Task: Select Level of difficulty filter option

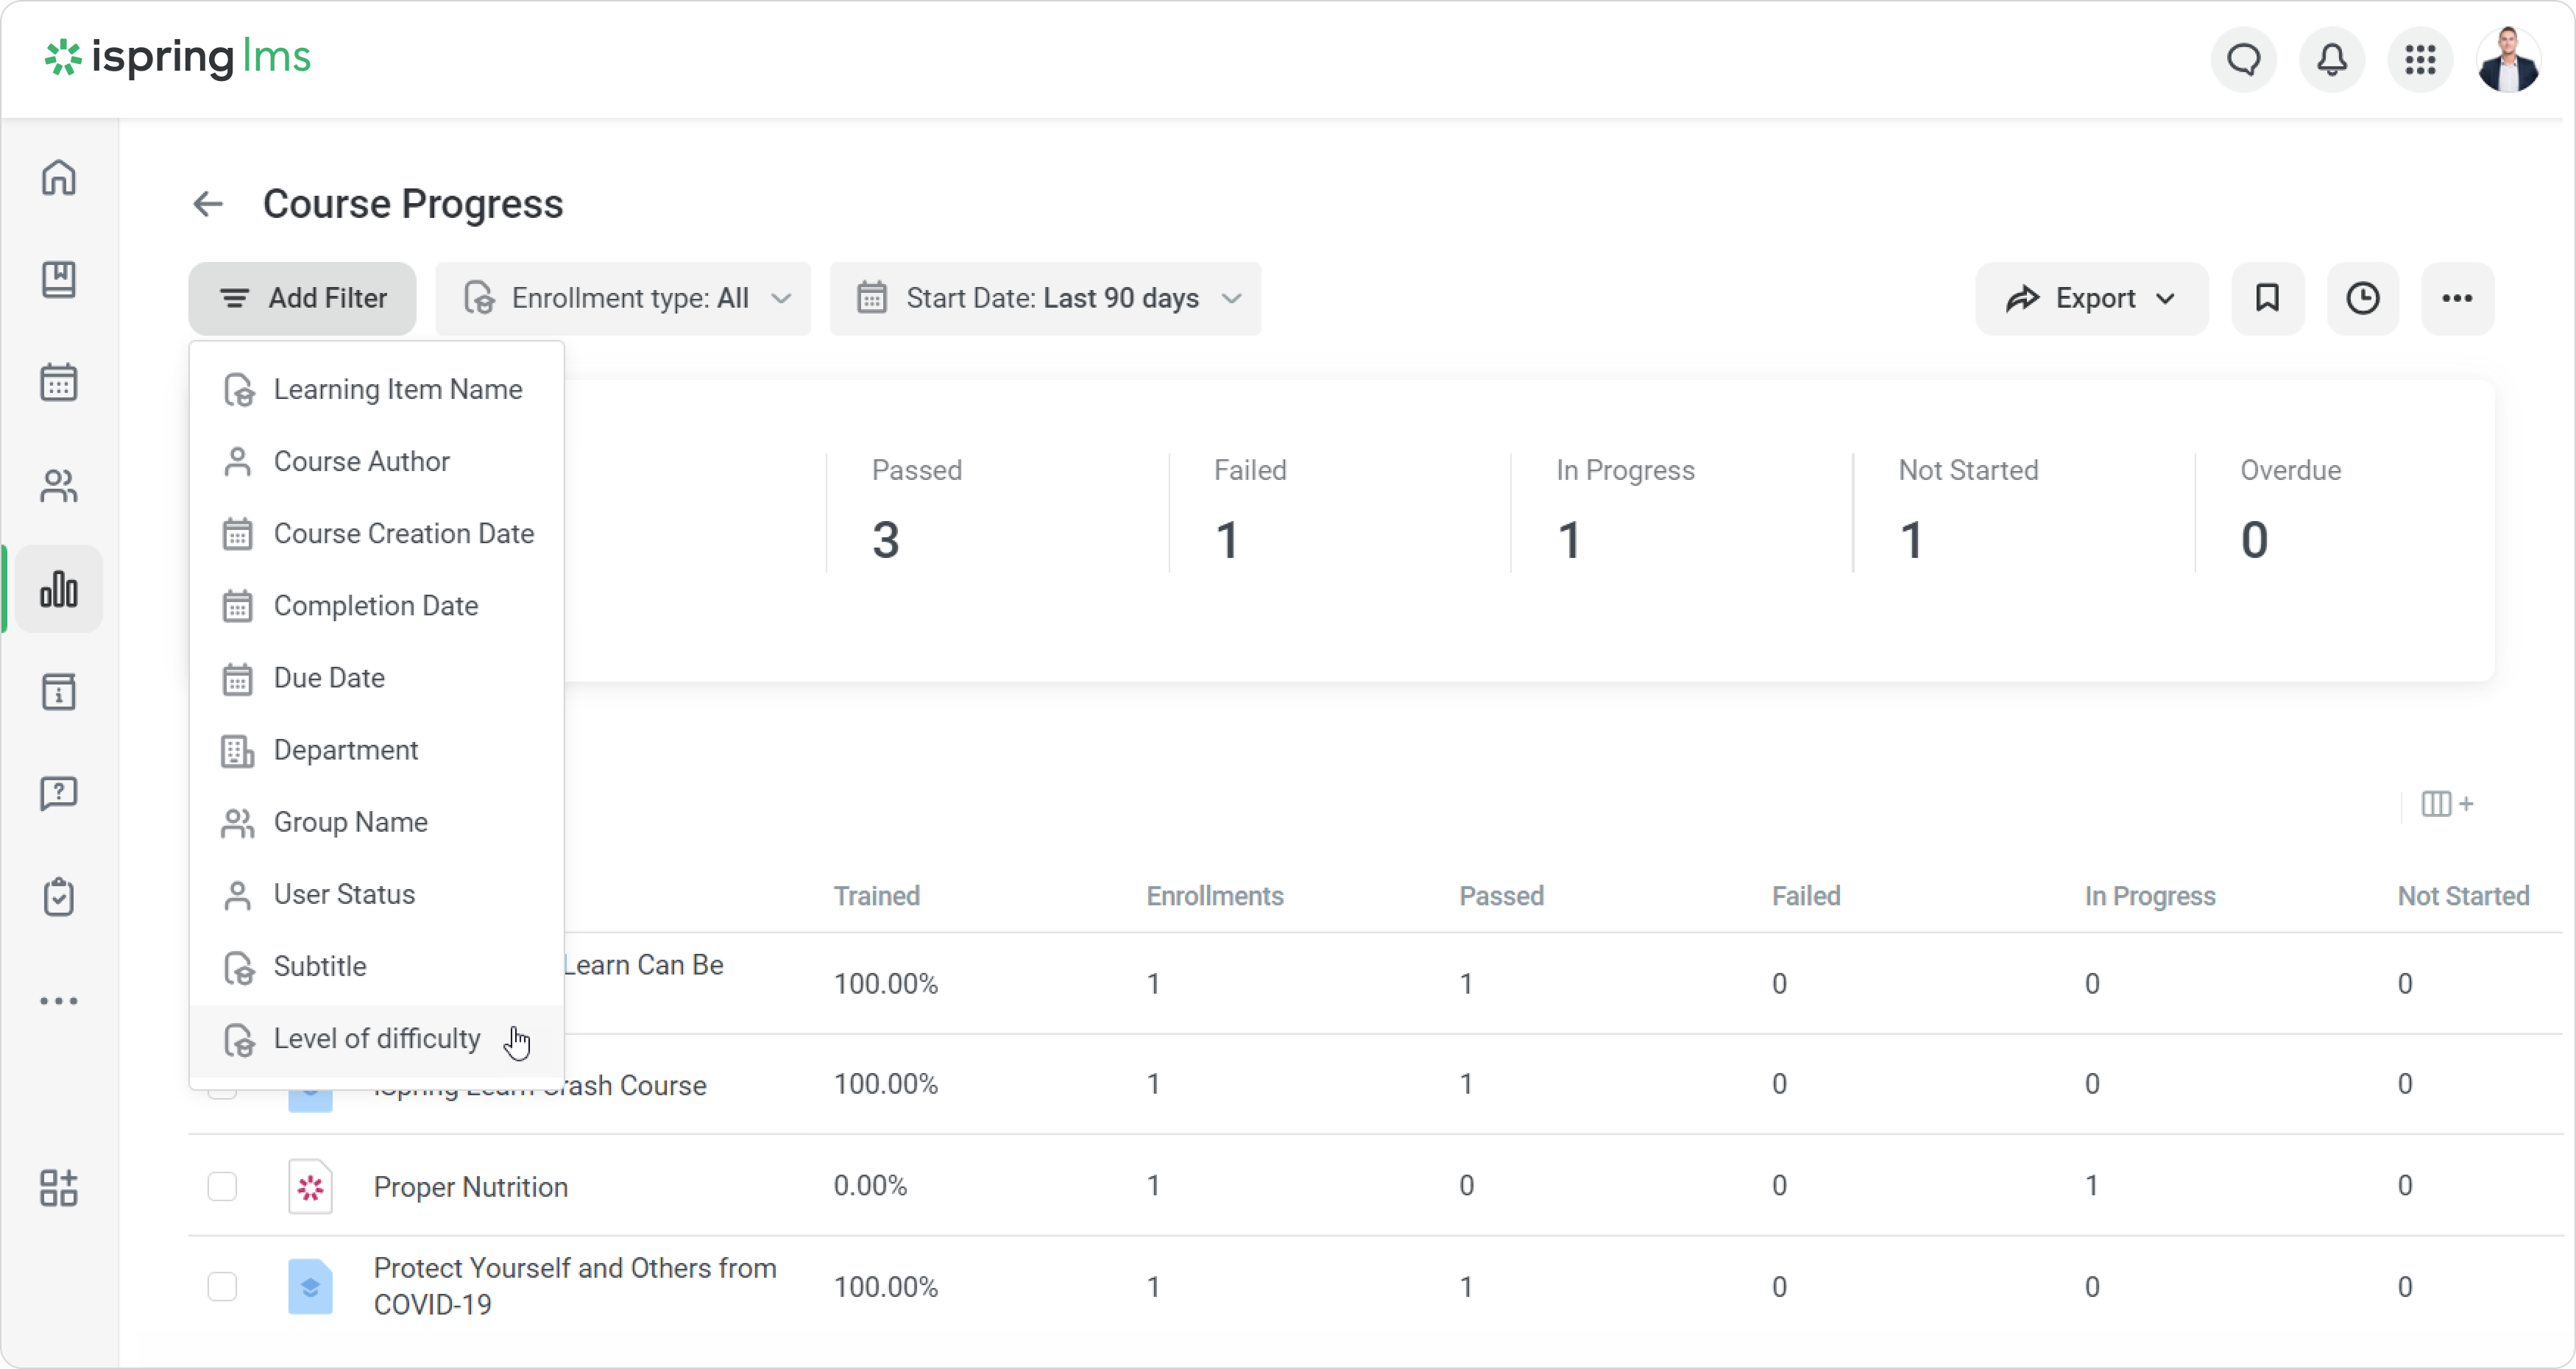Action: pos(377,1039)
